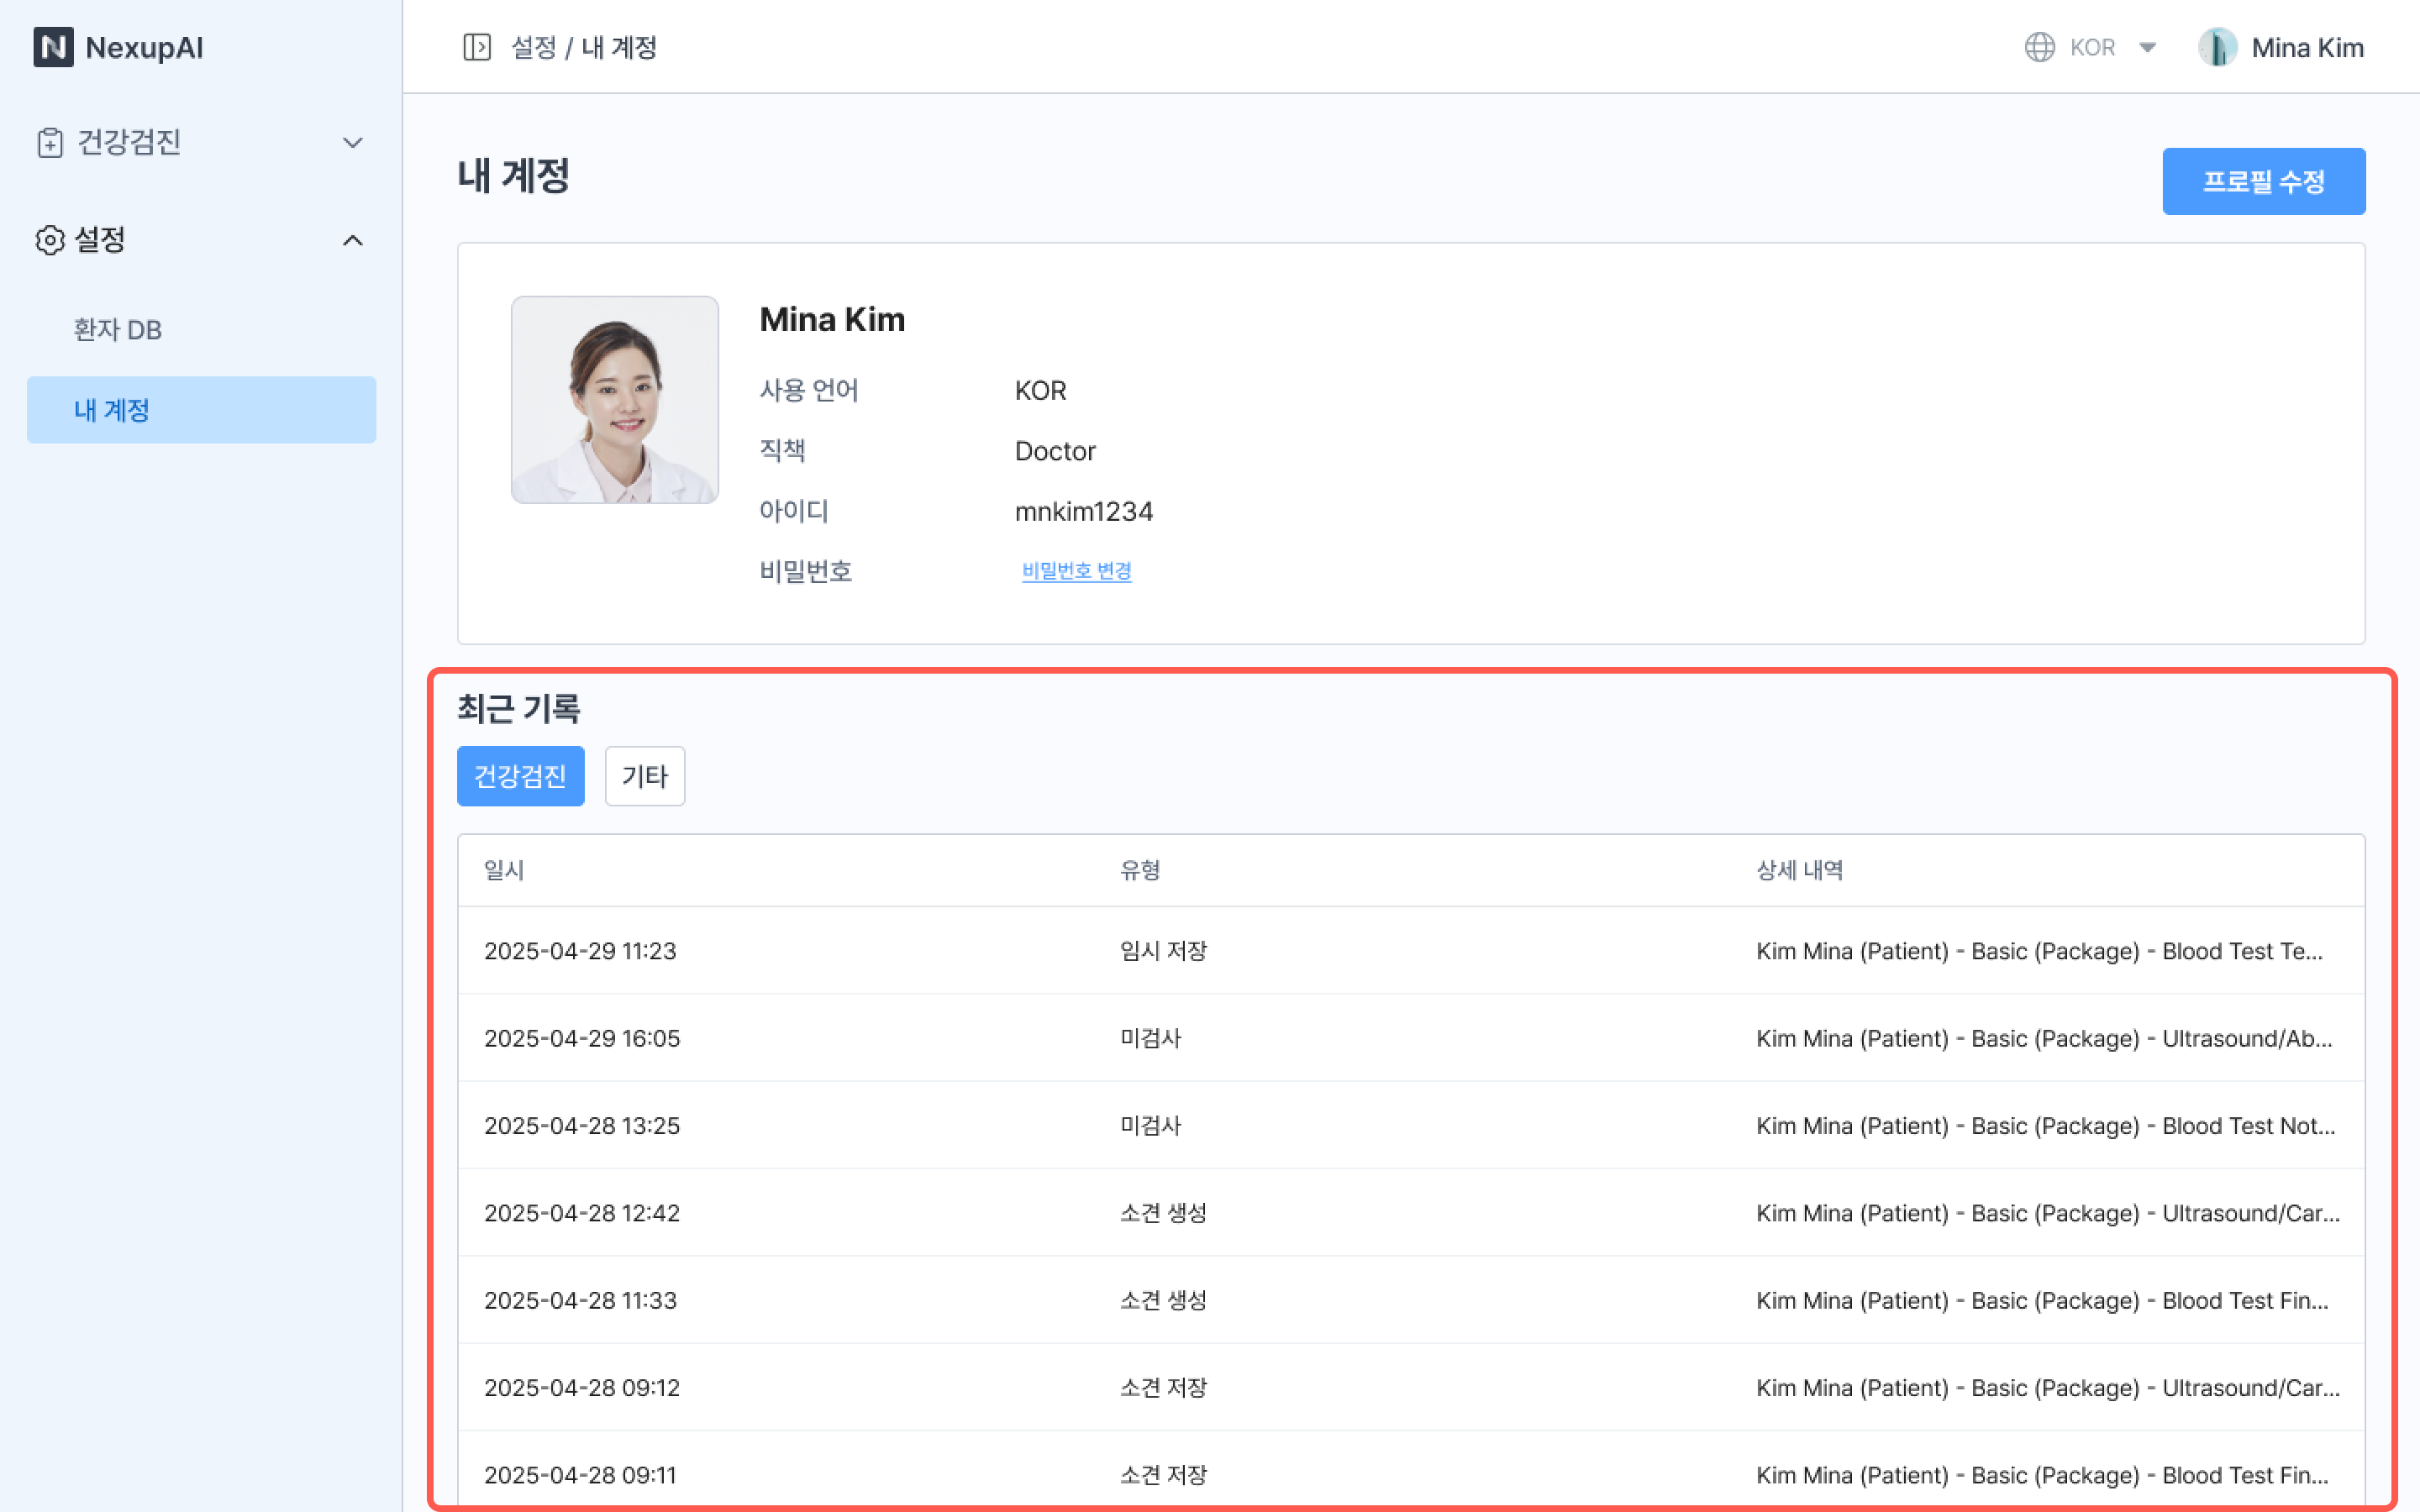The width and height of the screenshot is (2420, 1512).
Task: Click the 설정 gear icon in sidebar
Action: [49, 240]
